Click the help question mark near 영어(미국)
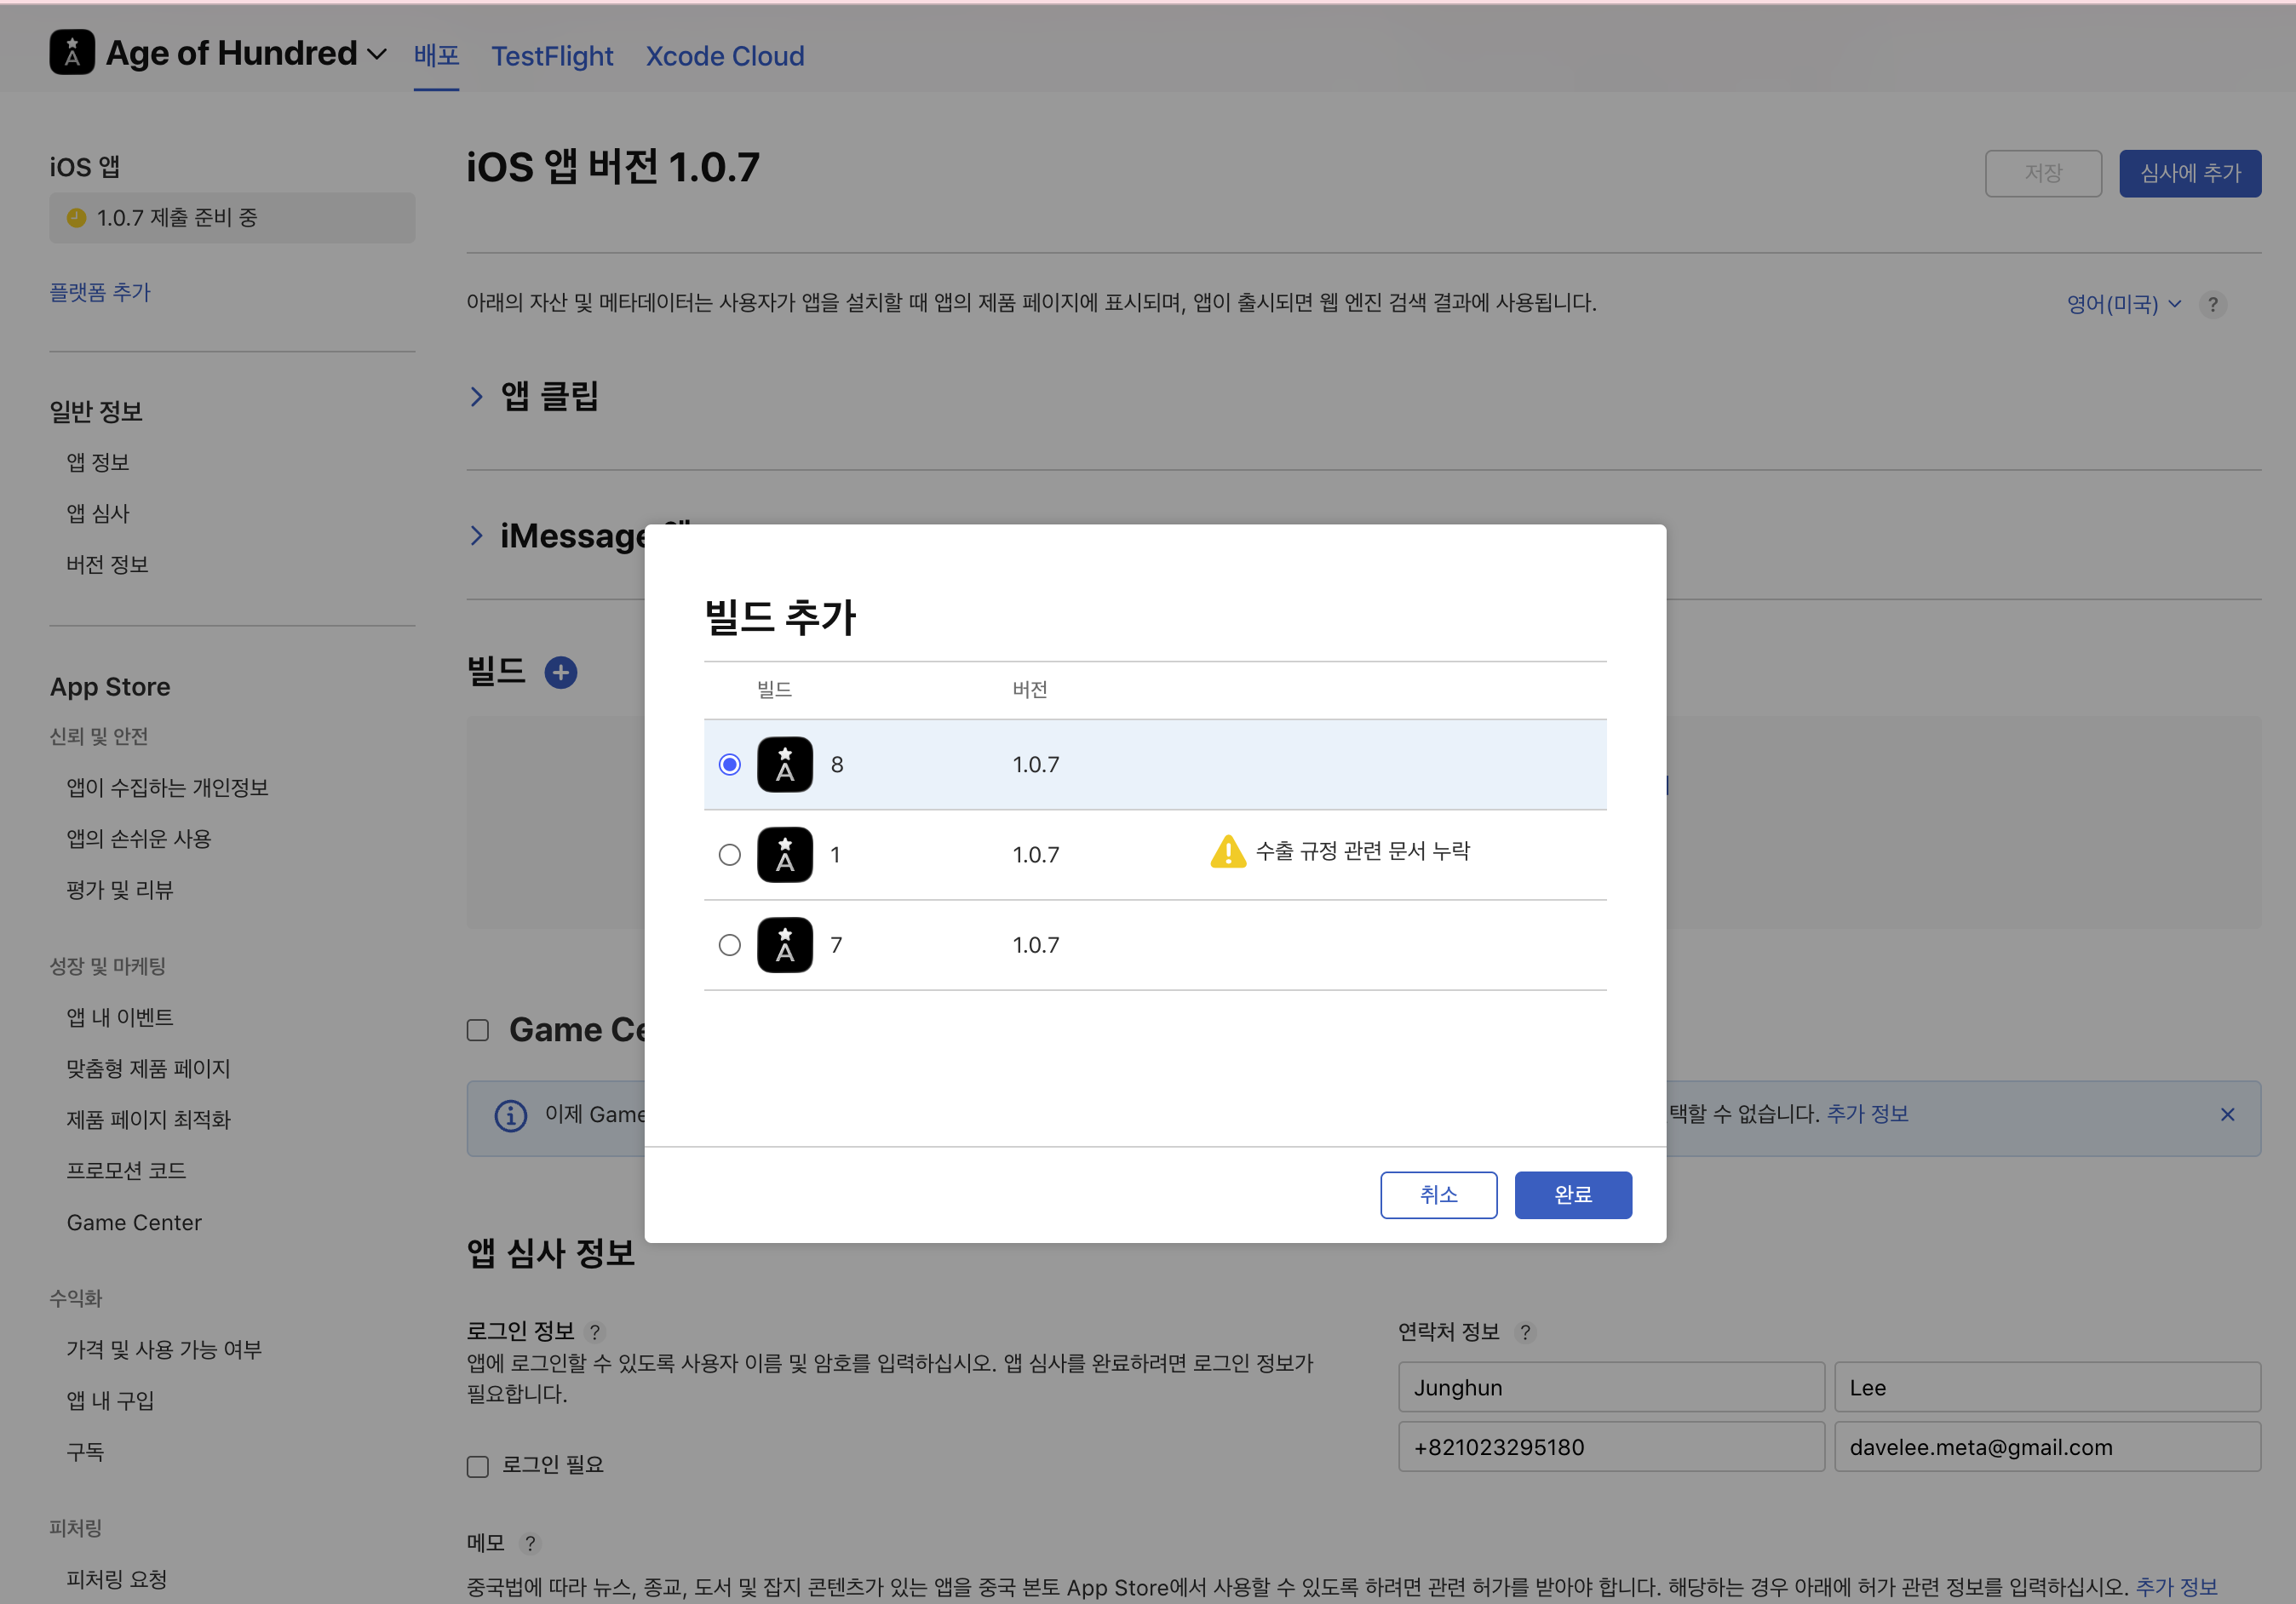Image resolution: width=2296 pixels, height=1604 pixels. click(2213, 304)
